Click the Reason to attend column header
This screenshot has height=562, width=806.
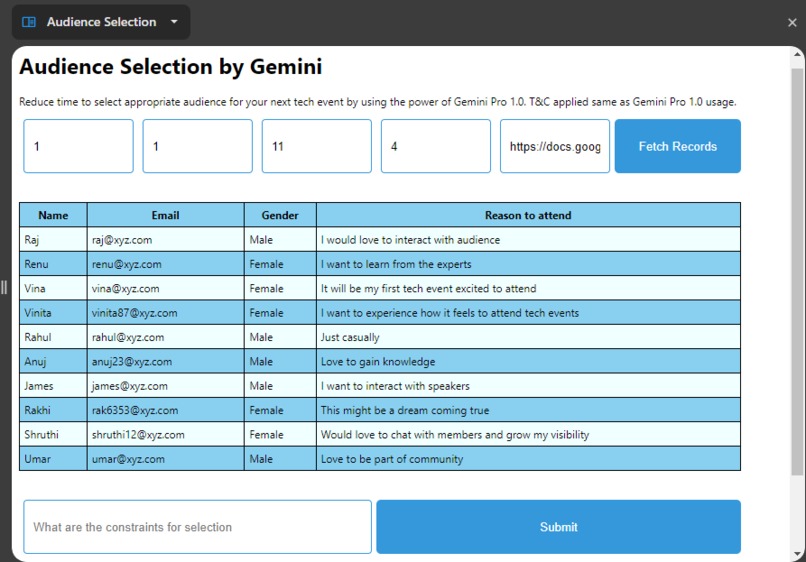(x=528, y=215)
